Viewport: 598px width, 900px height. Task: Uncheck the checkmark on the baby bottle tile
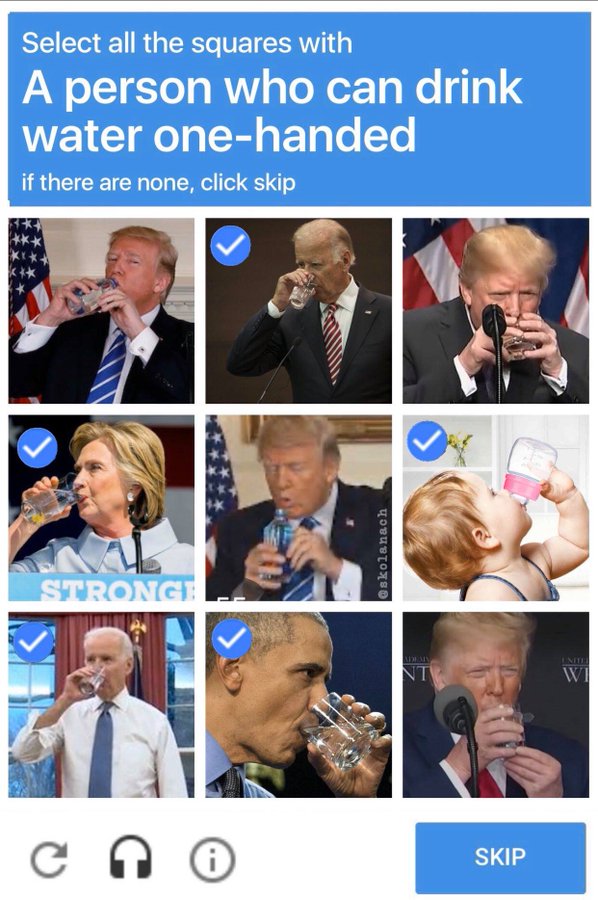(427, 441)
